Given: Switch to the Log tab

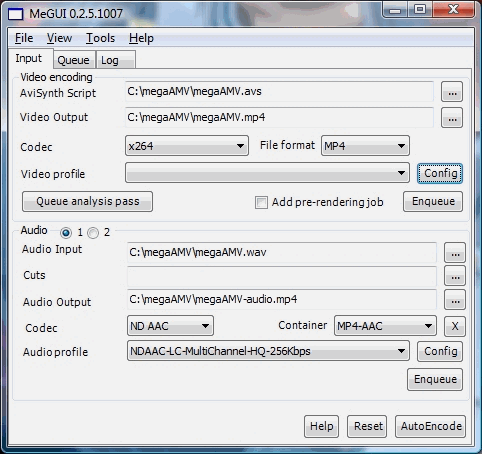Looking at the screenshot, I should tap(115, 60).
